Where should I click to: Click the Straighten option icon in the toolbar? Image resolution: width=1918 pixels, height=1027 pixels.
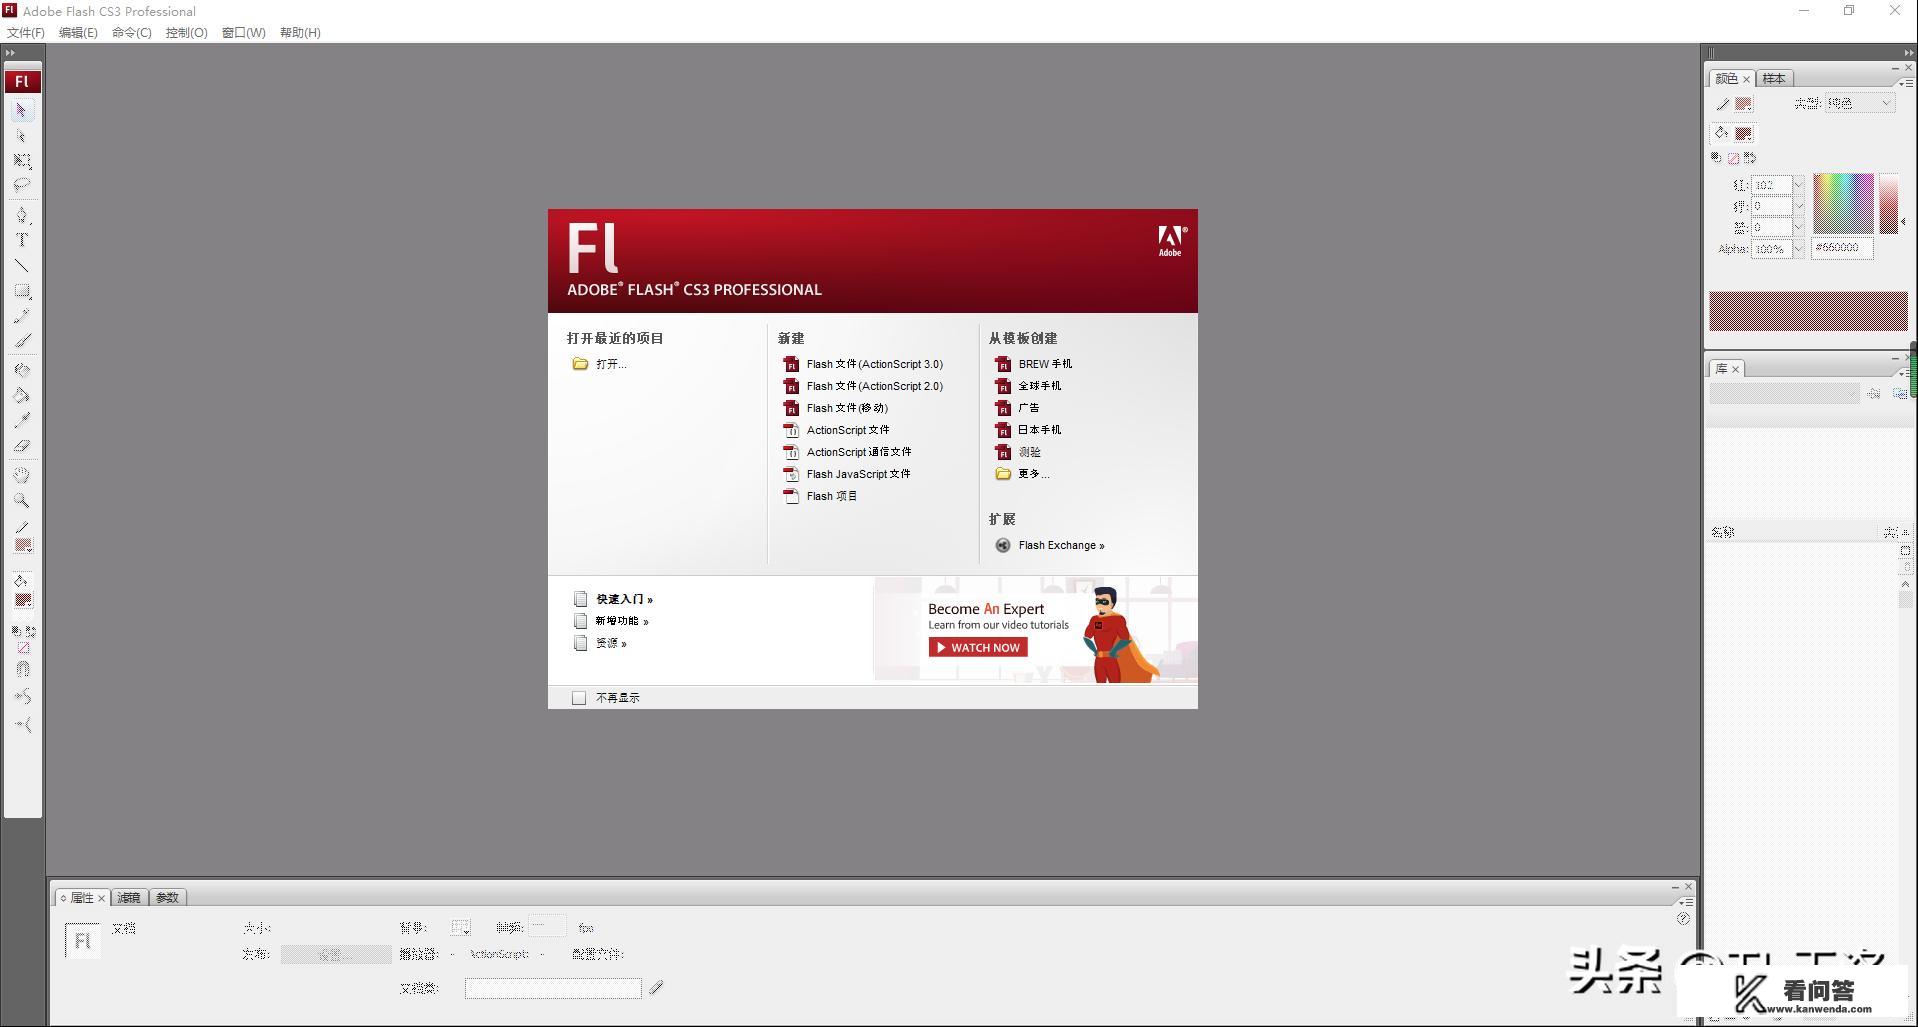[23, 725]
